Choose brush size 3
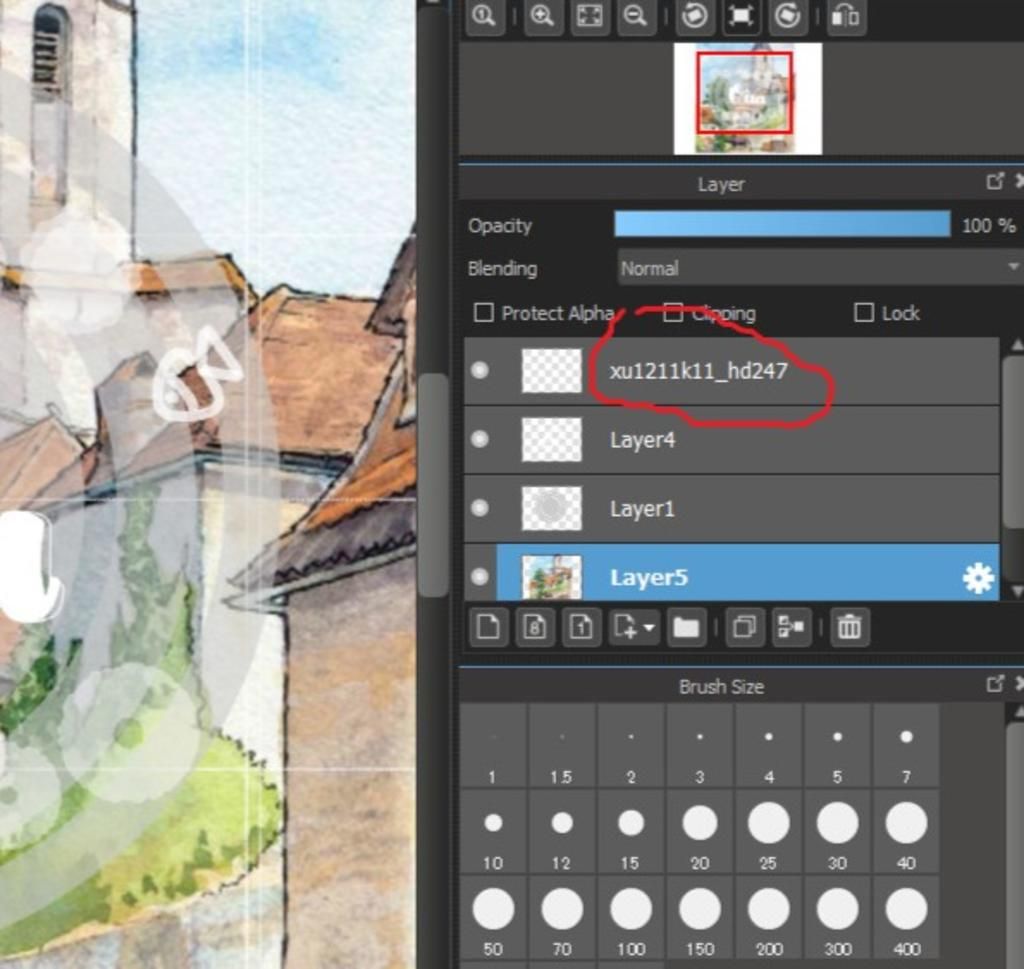1024x969 pixels. pyautogui.click(x=699, y=745)
